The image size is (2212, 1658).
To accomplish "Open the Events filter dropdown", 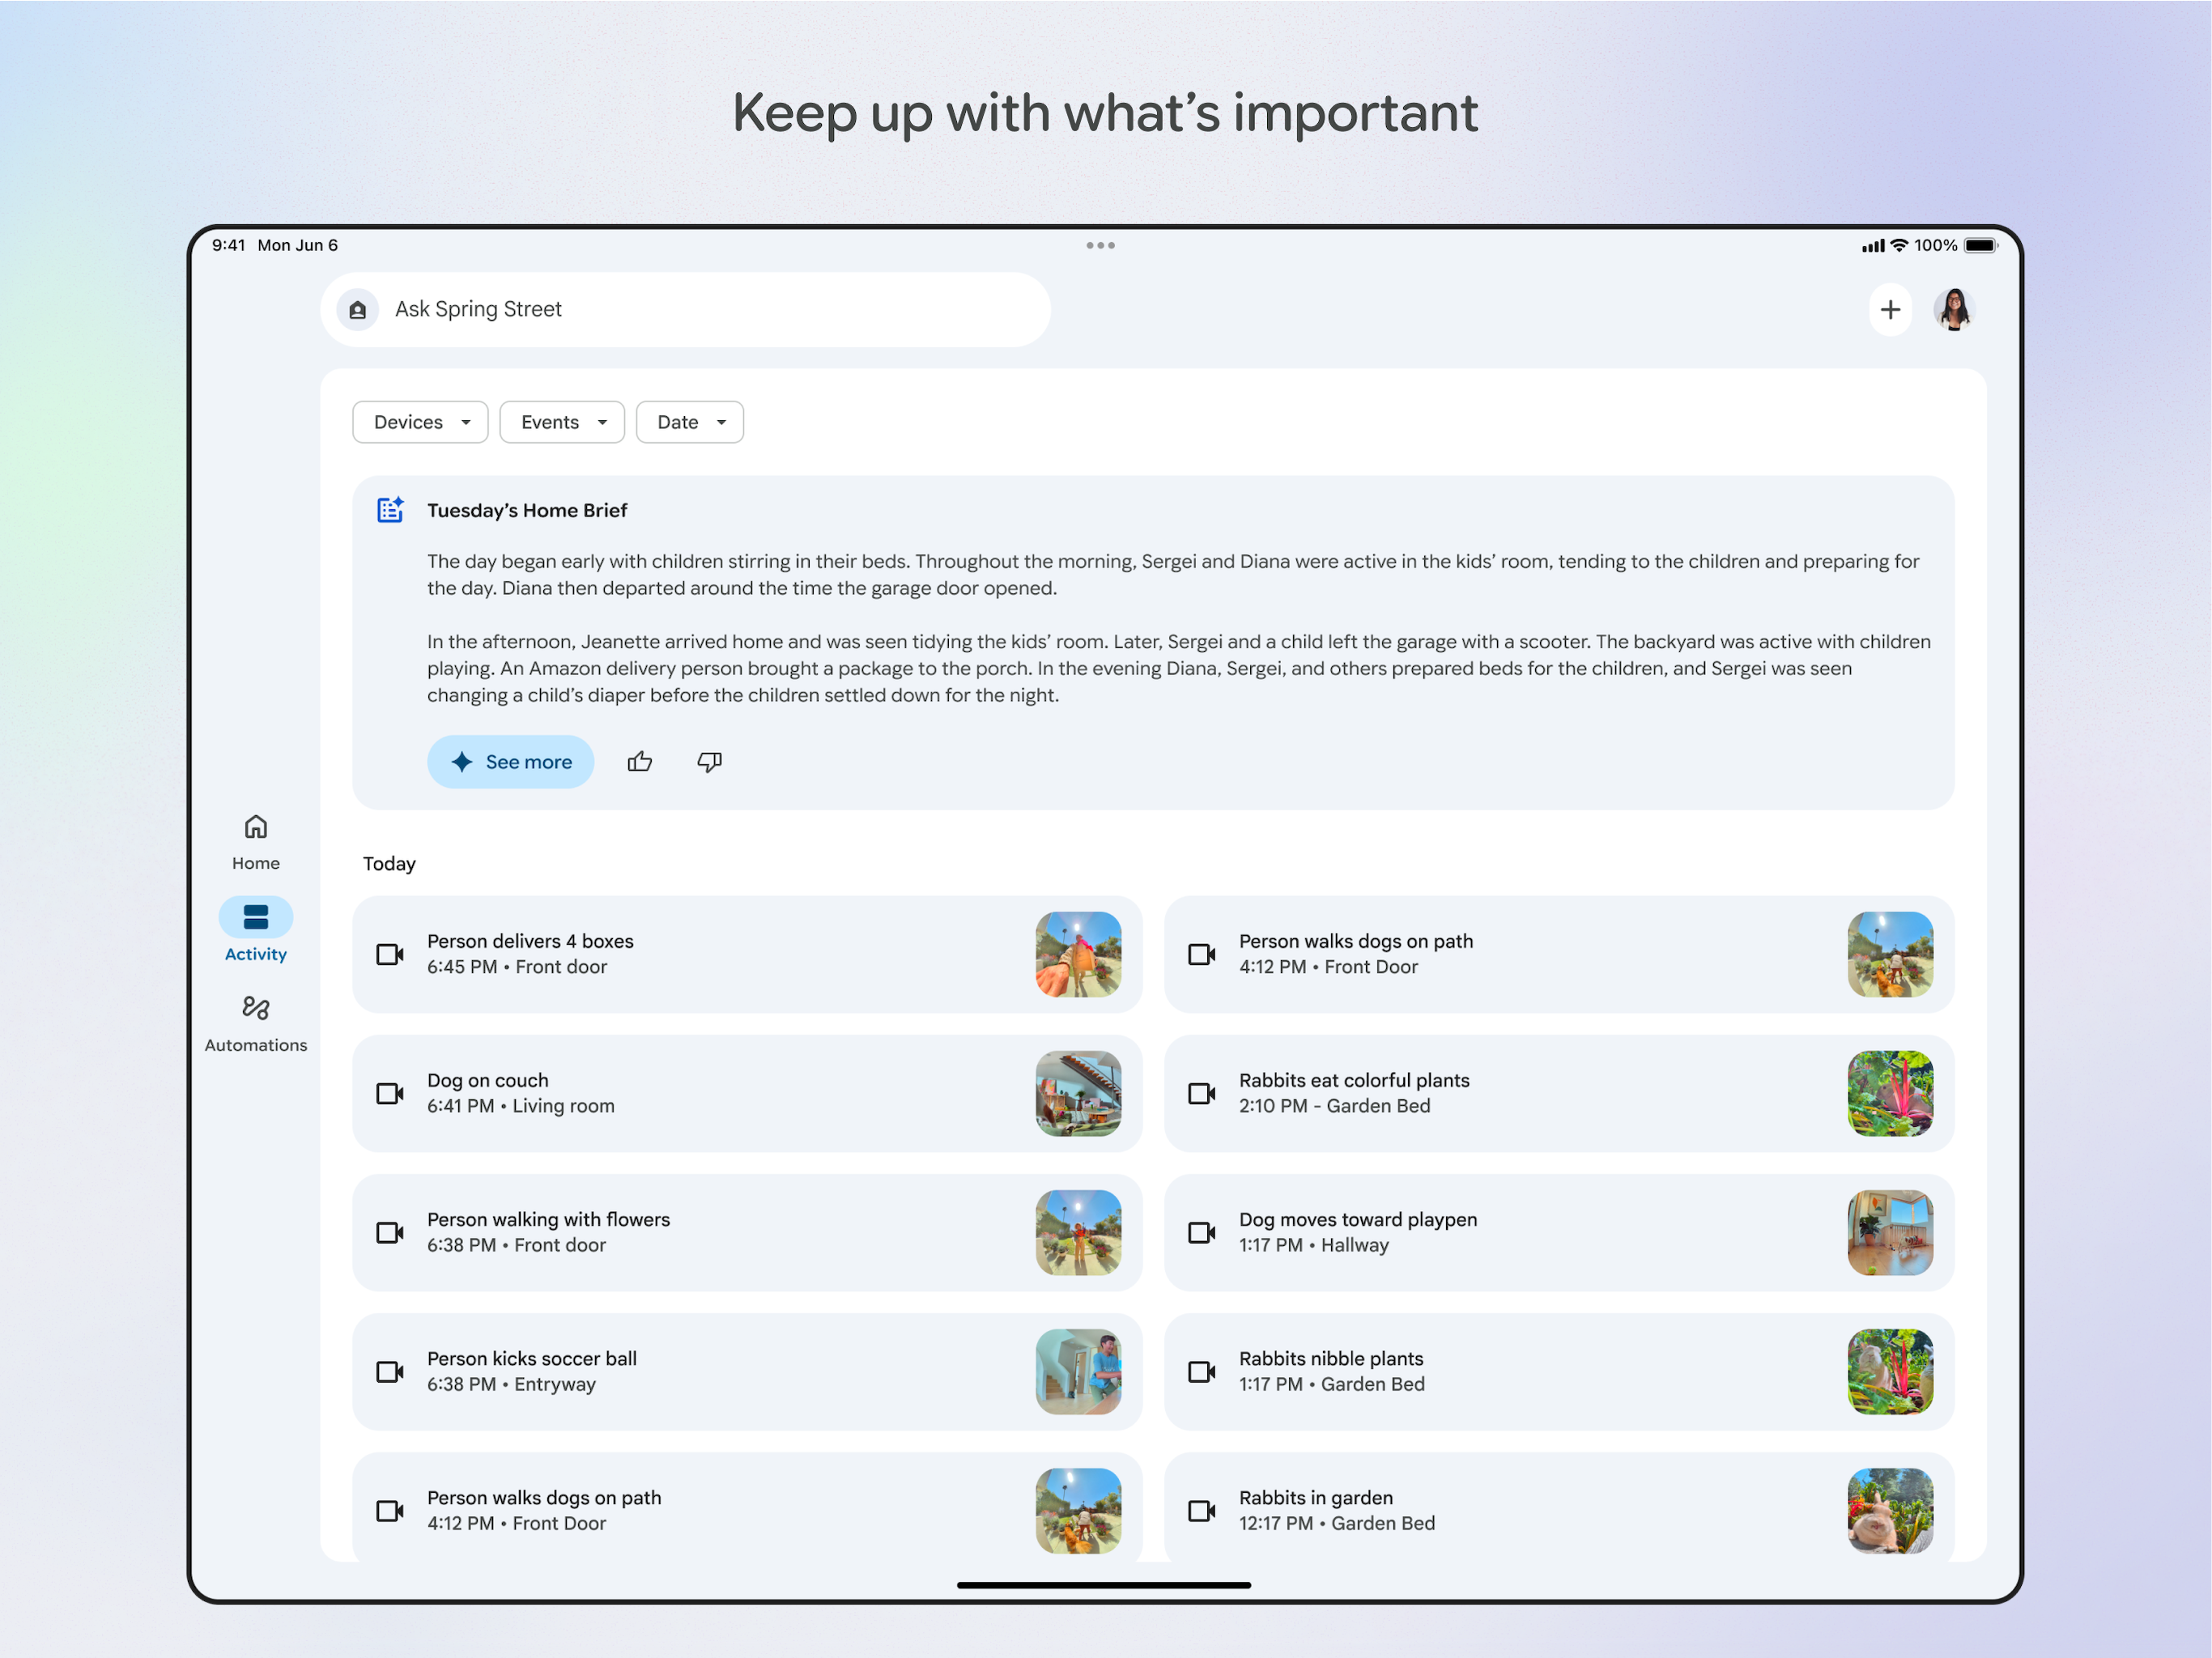I will coord(561,421).
